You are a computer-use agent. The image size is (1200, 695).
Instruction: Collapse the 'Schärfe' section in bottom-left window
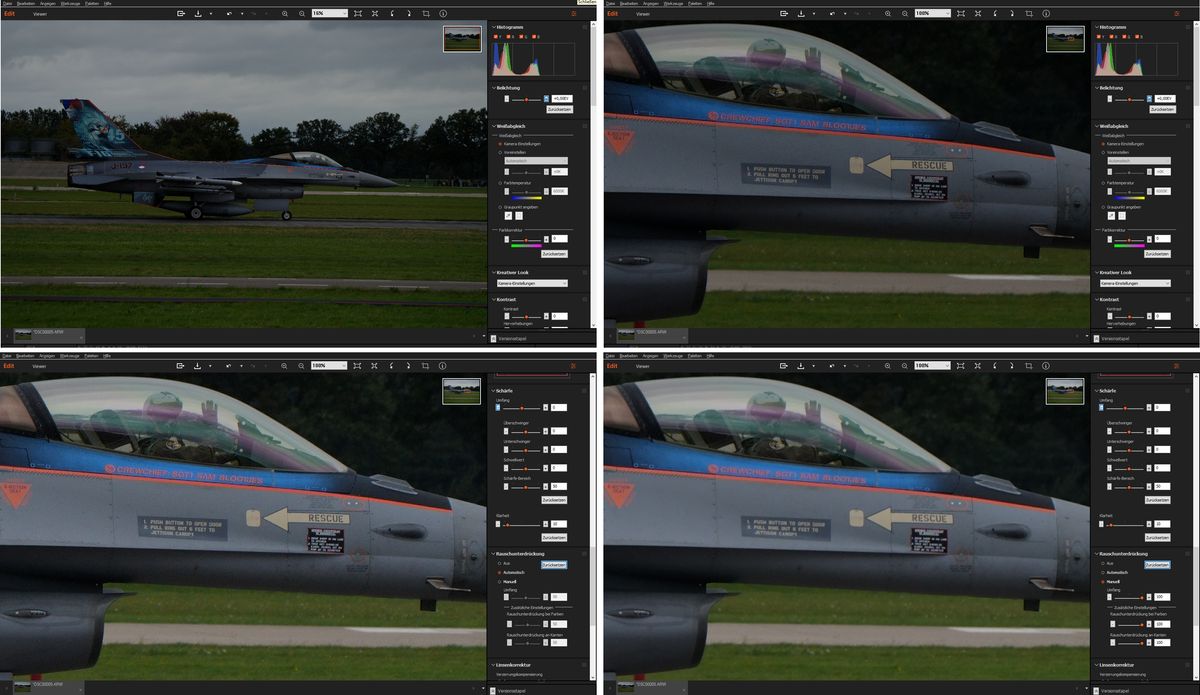click(492, 390)
